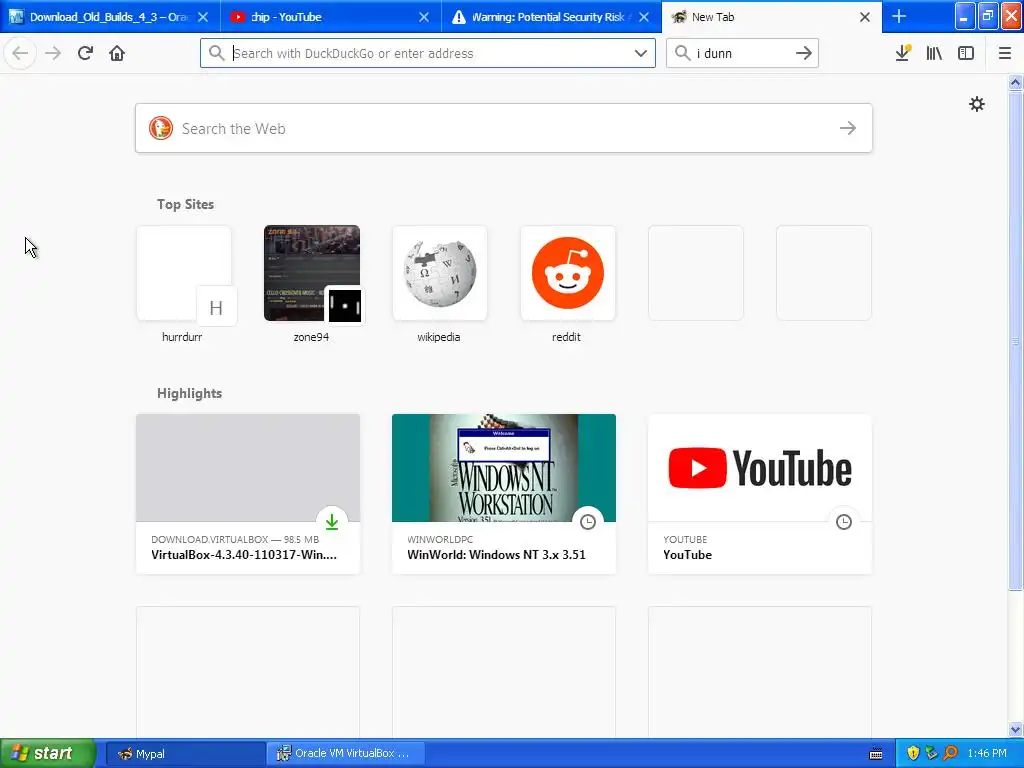Screen dimensions: 1024x768
Task: Click the search box magnifier icon
Action: tap(682, 53)
